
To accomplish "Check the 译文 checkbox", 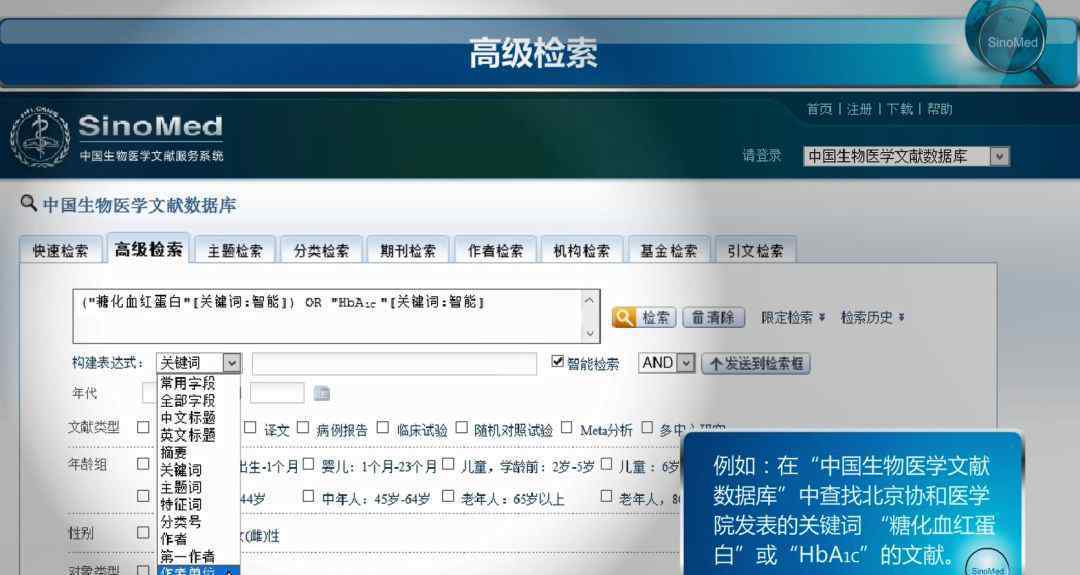I will click(251, 428).
